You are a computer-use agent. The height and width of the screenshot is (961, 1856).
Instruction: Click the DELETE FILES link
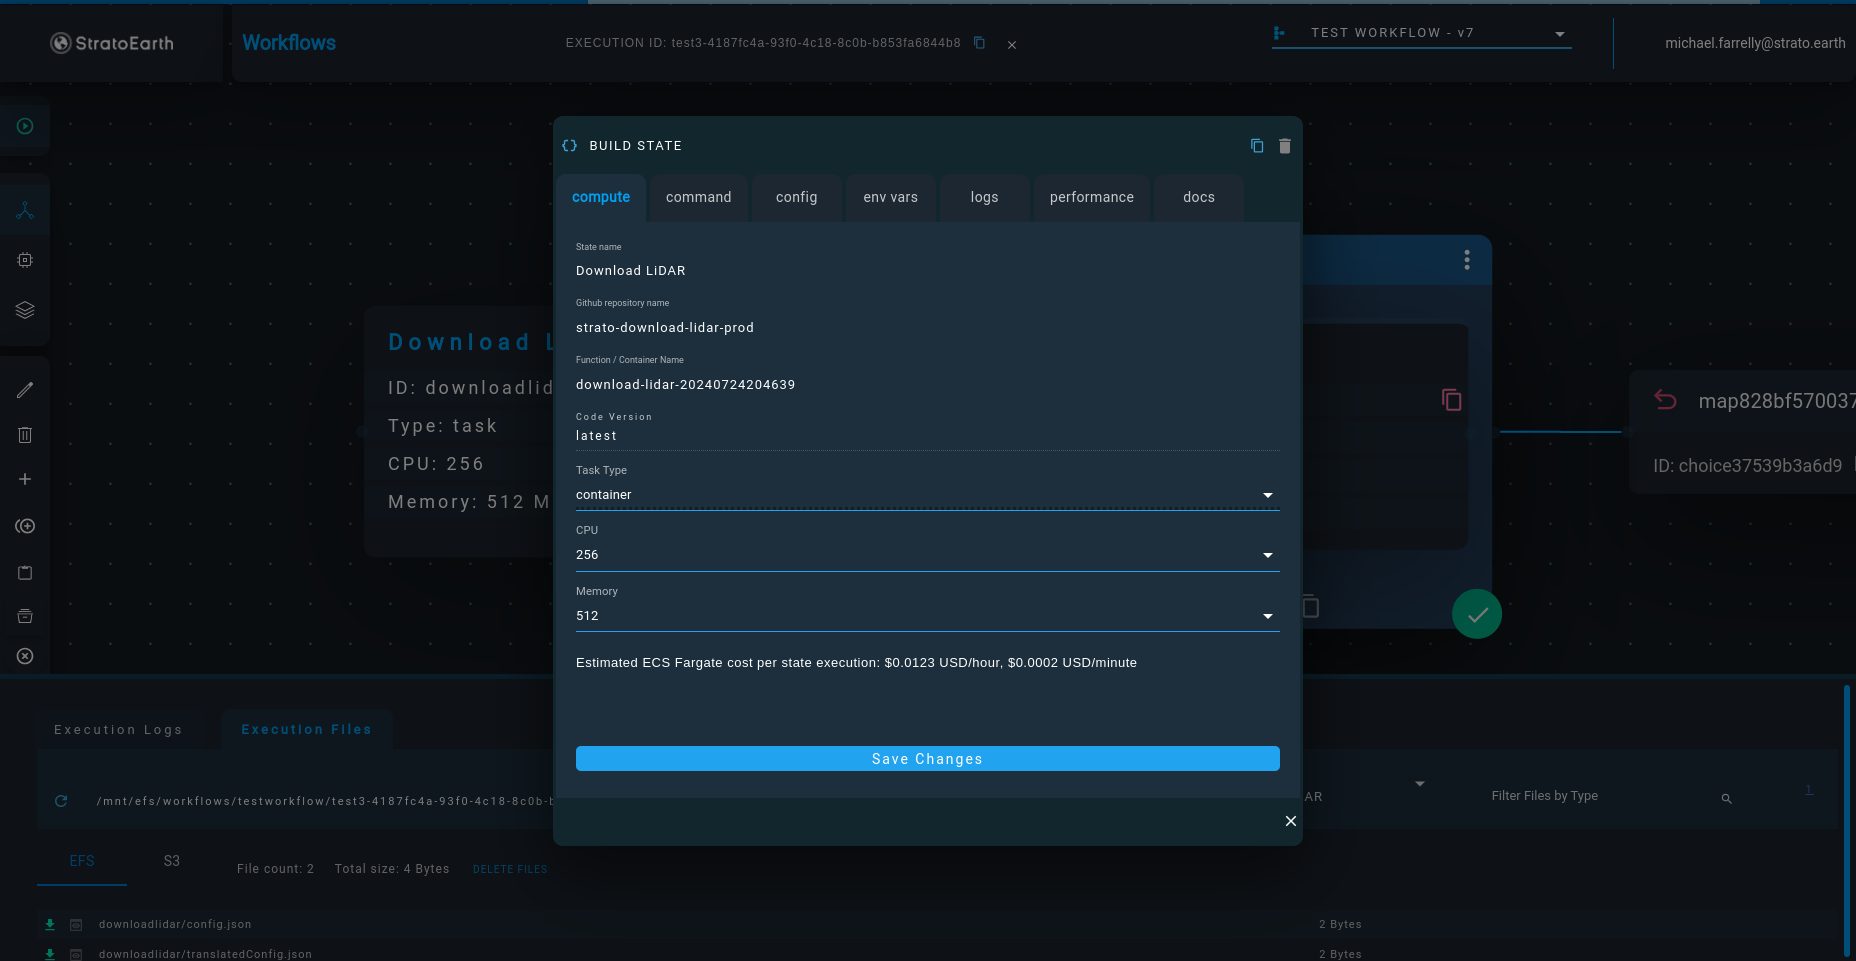click(510, 870)
